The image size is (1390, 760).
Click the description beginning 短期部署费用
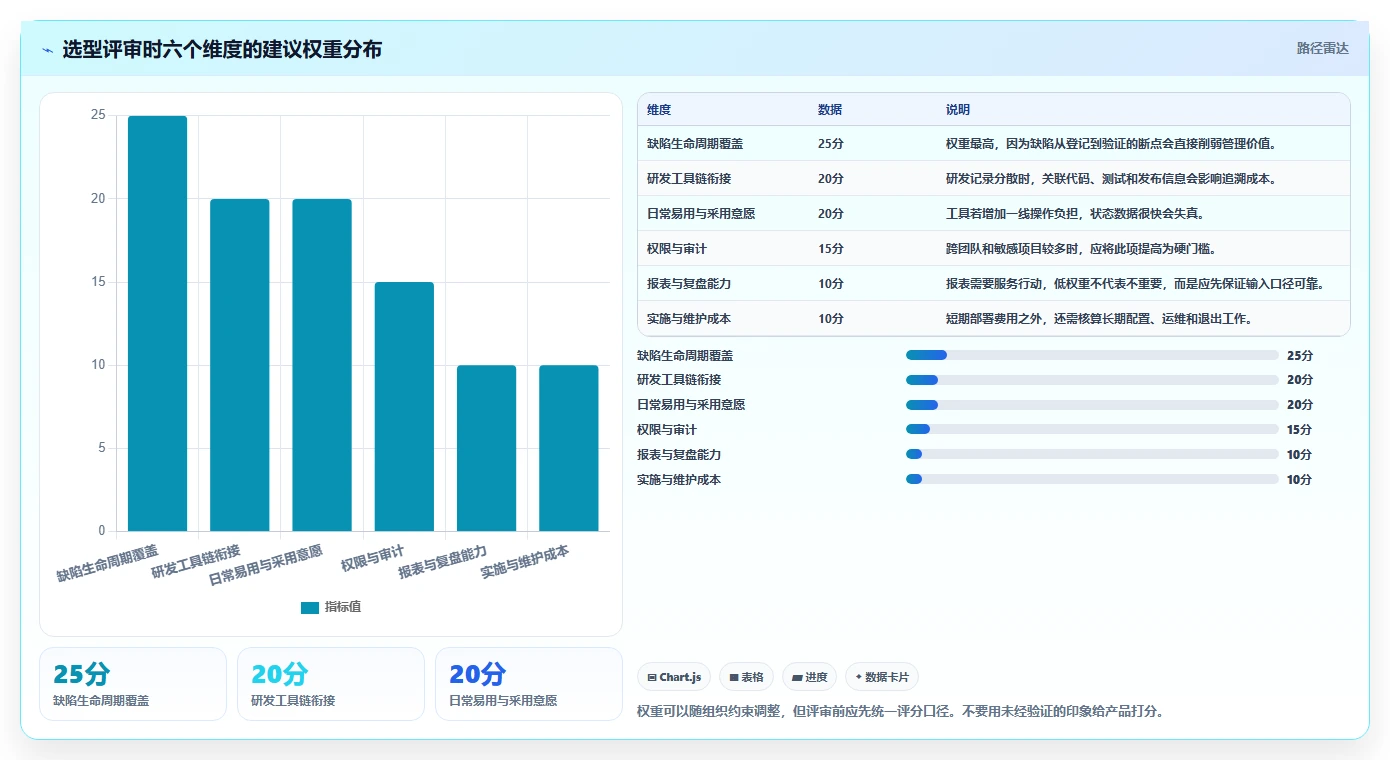pos(1100,319)
